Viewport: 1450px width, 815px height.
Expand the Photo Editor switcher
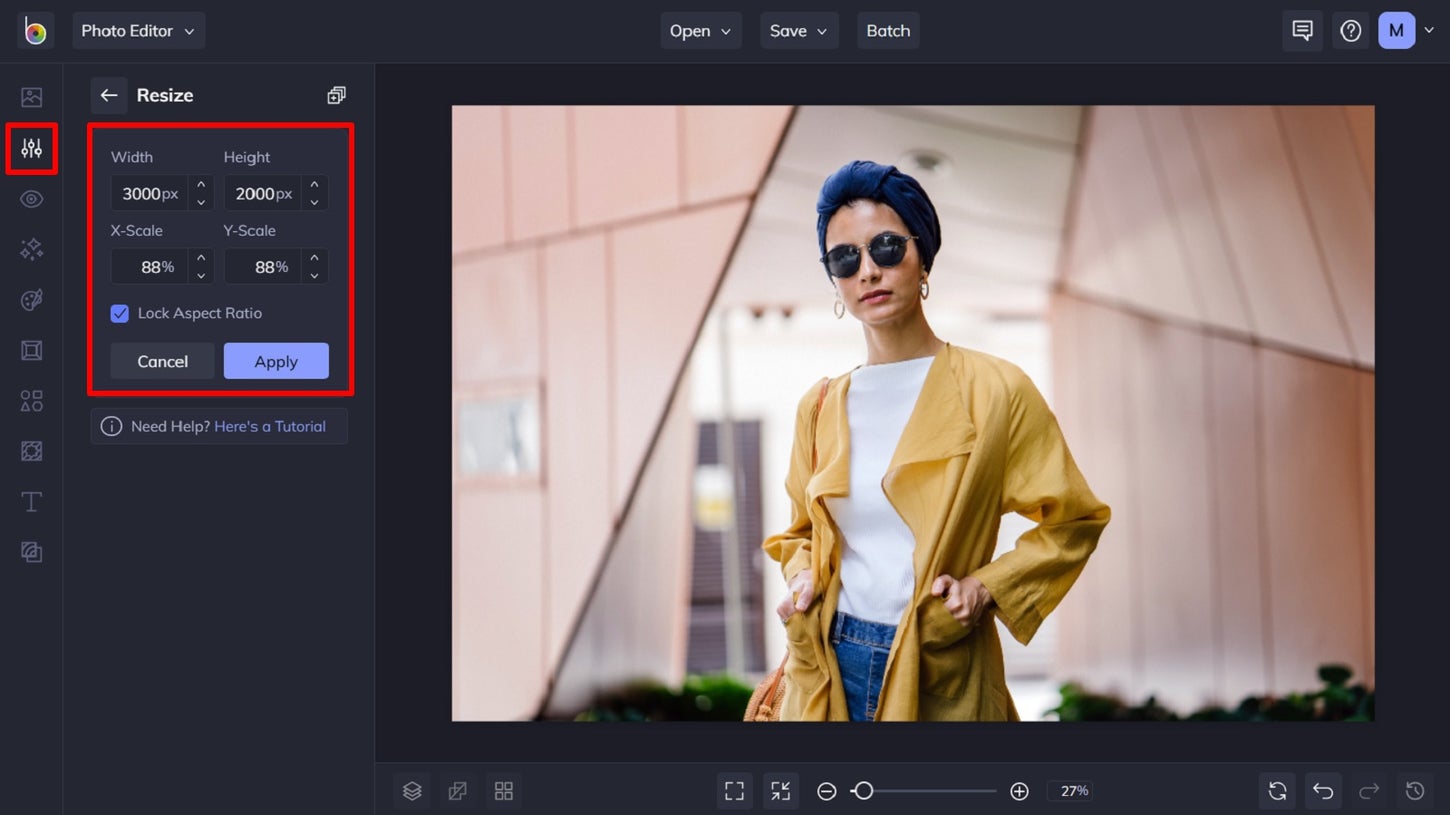click(x=138, y=30)
